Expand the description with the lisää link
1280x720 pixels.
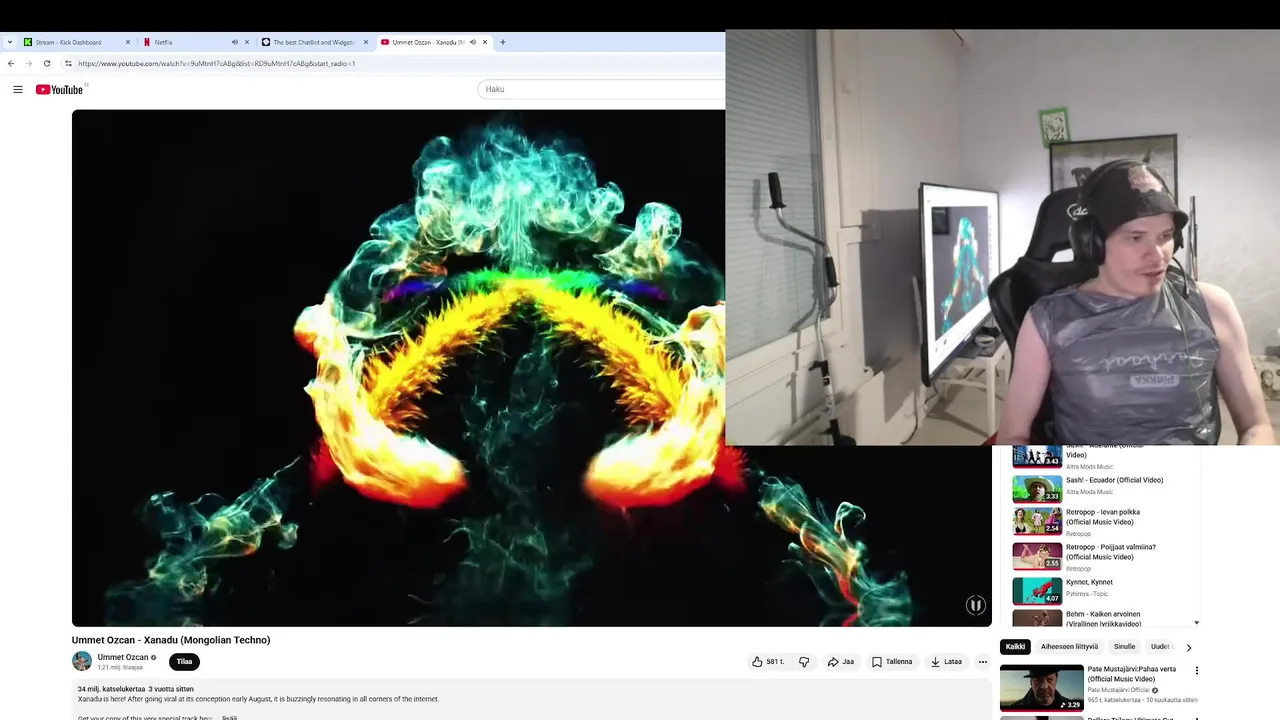click(230, 717)
